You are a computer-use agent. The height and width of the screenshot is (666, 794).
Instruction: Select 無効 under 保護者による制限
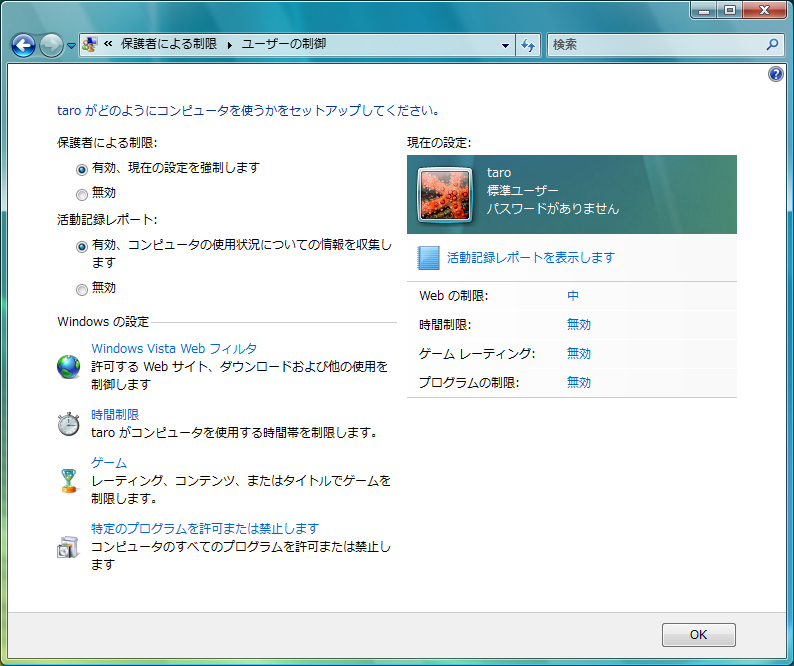coord(82,194)
